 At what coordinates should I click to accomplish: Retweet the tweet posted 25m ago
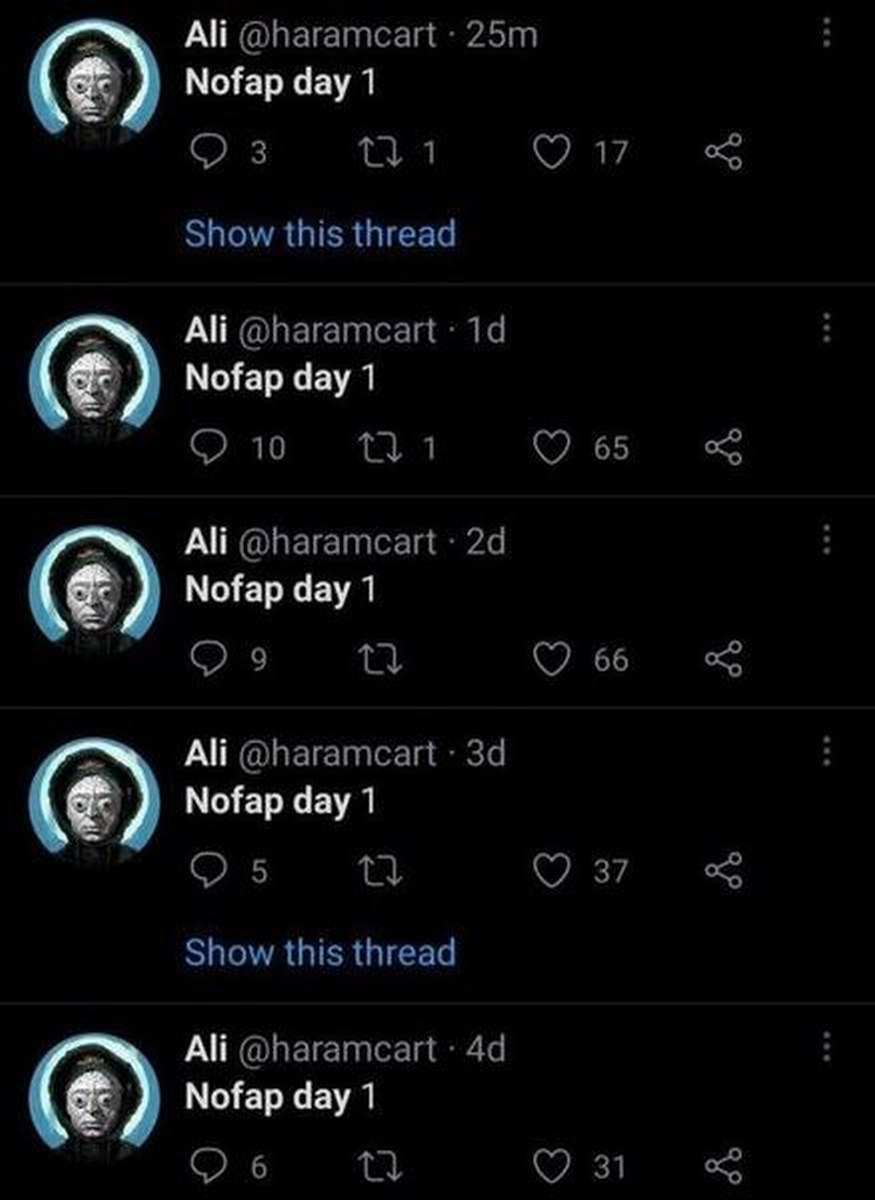(x=382, y=153)
